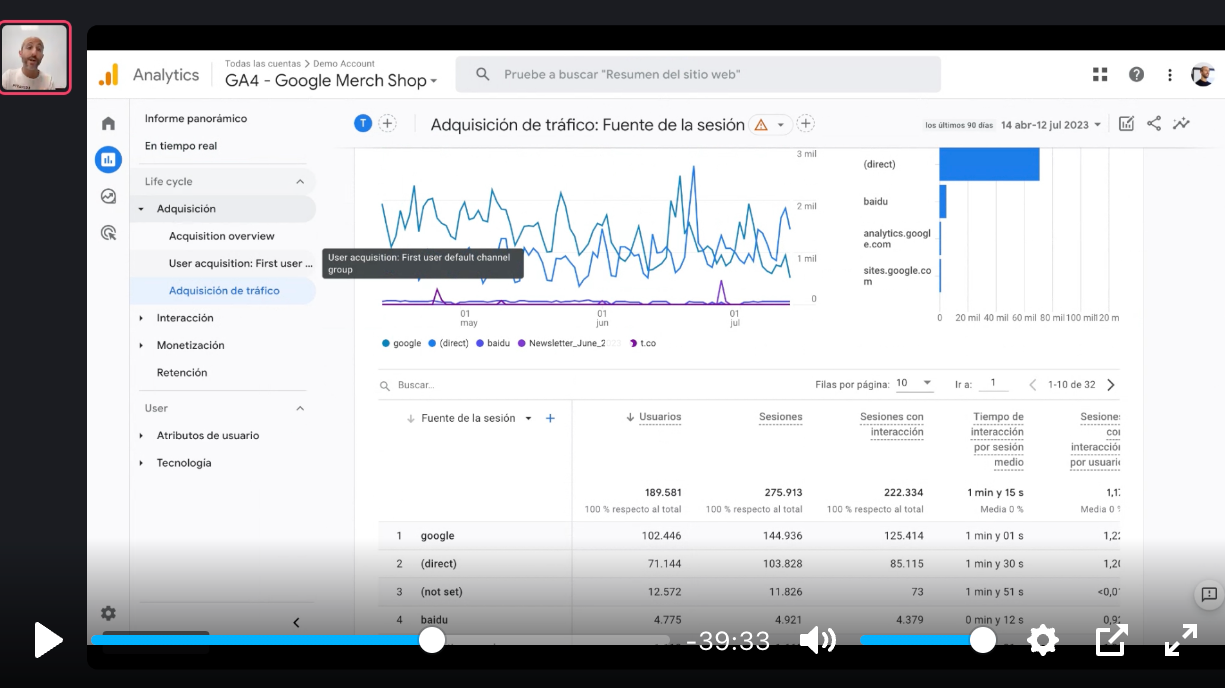The width and height of the screenshot is (1225, 688).
Task: Click the Ir a page number field
Action: click(993, 383)
